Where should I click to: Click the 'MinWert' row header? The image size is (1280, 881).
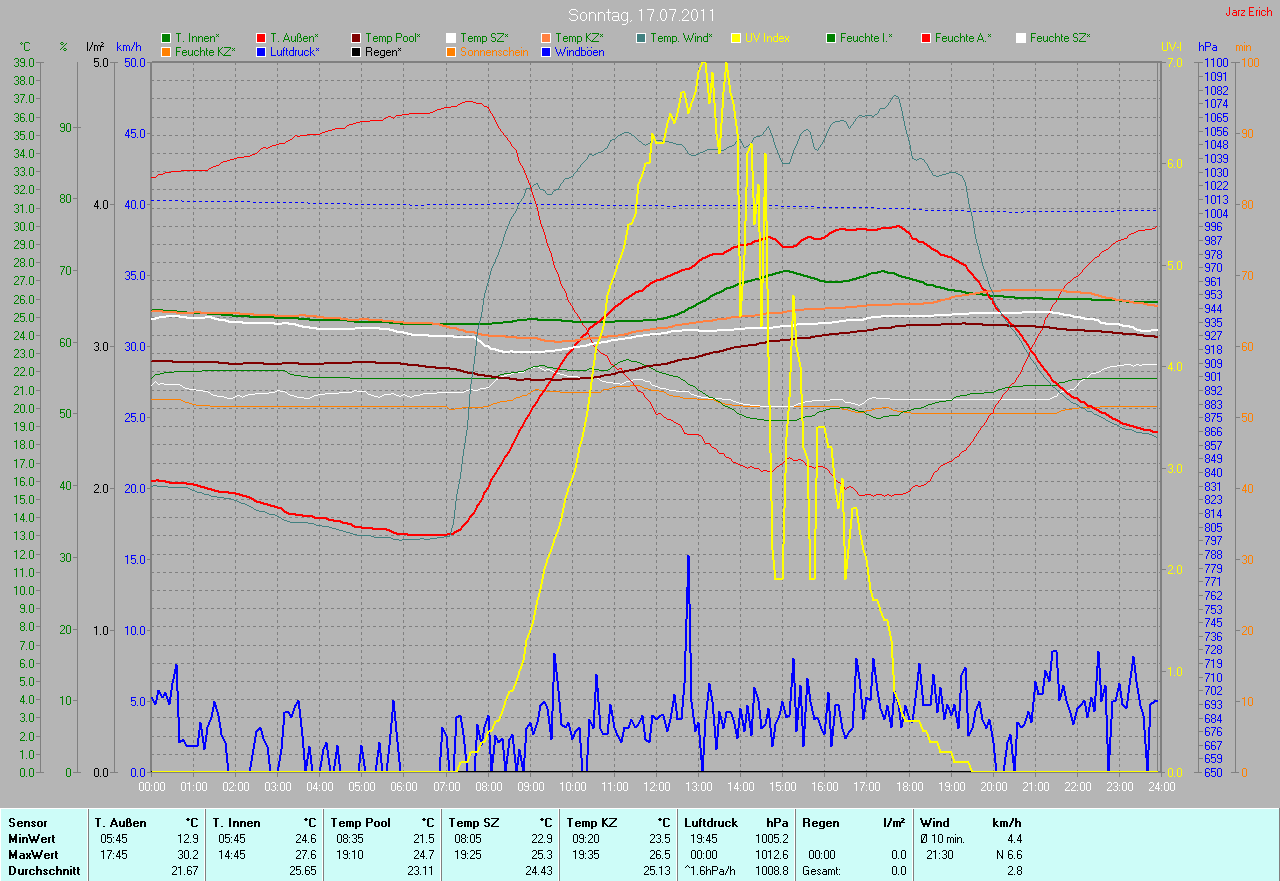click(x=33, y=839)
